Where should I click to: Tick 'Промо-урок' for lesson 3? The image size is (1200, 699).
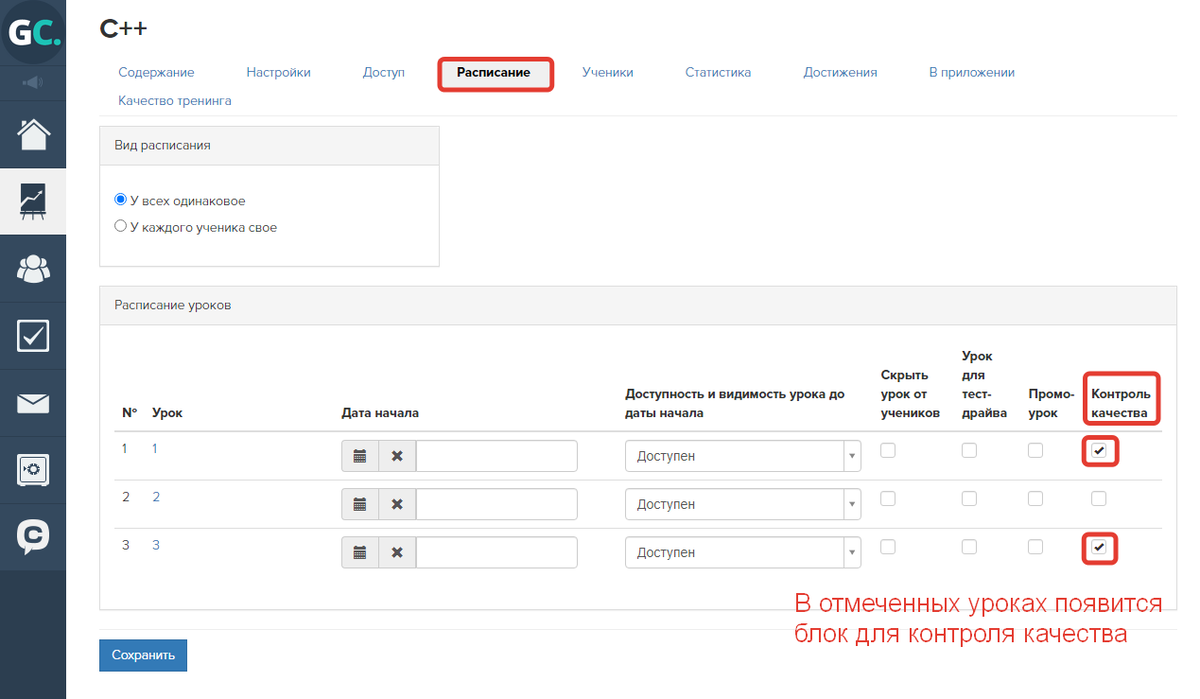(x=1035, y=546)
